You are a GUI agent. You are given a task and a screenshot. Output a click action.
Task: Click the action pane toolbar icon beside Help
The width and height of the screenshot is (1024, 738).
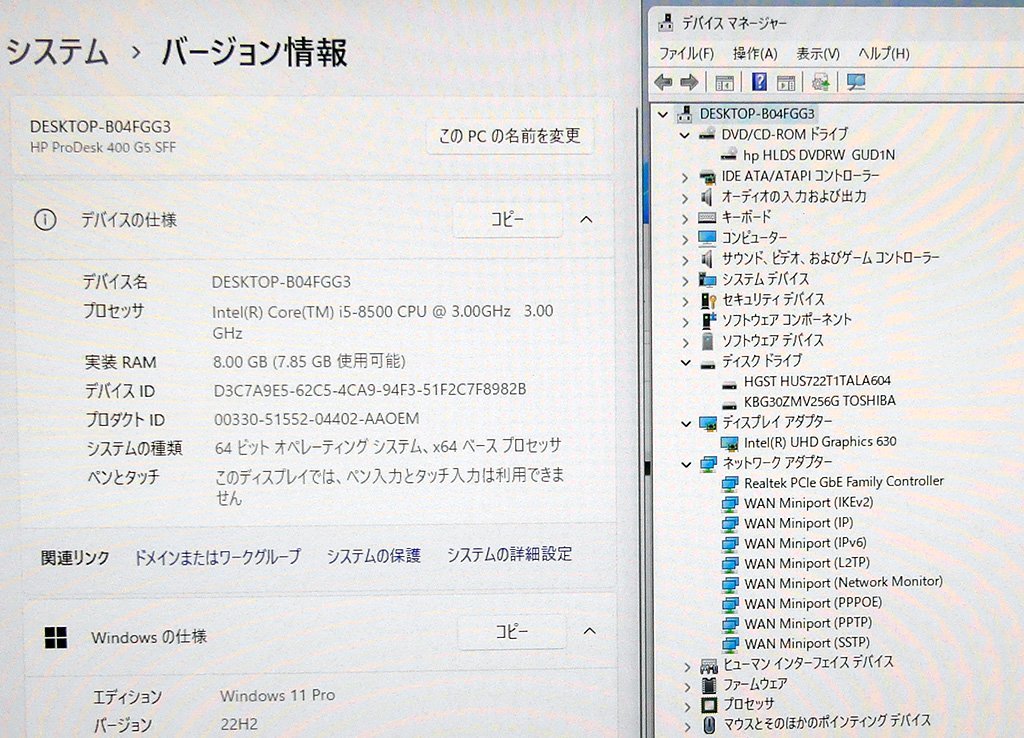pyautogui.click(x=786, y=83)
